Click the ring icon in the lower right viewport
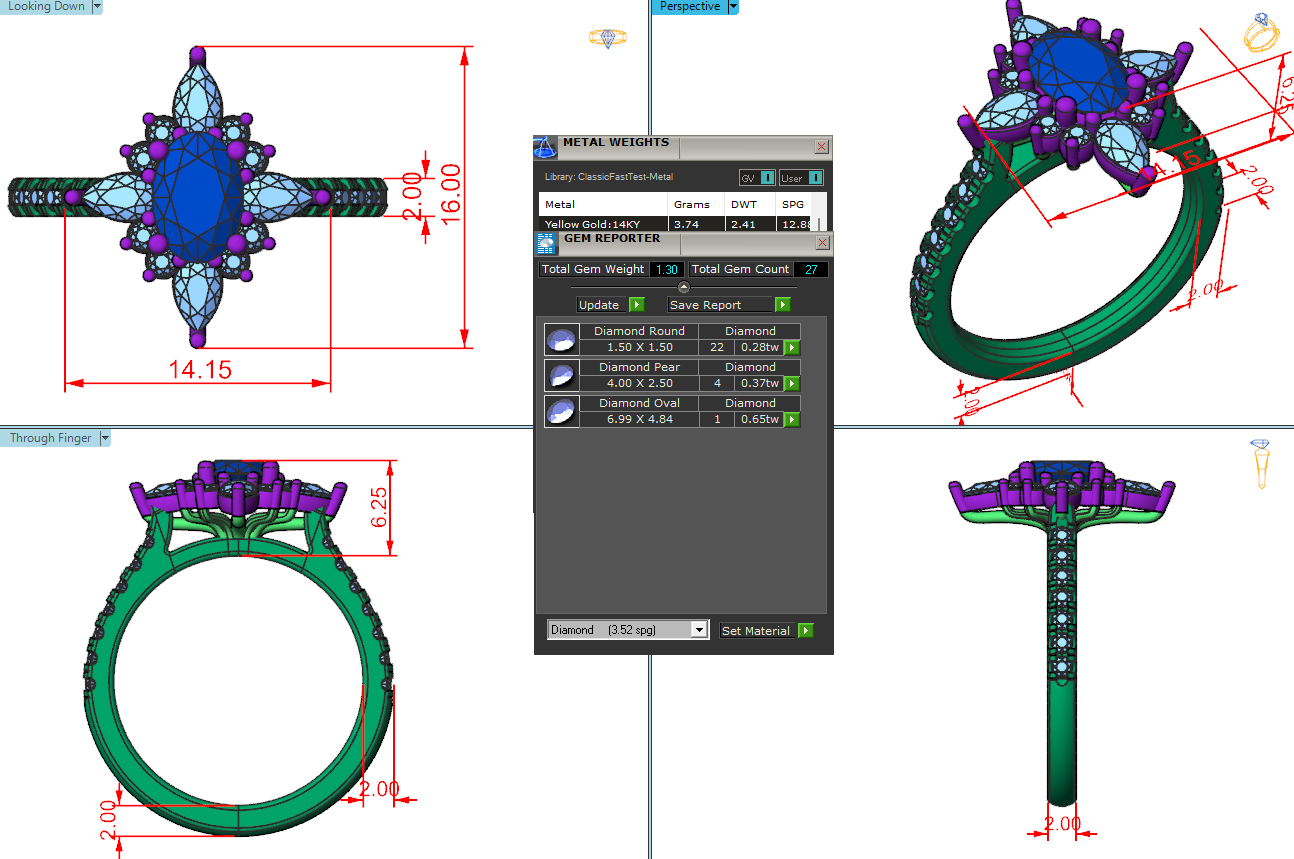The width and height of the screenshot is (1294, 859). (1260, 464)
